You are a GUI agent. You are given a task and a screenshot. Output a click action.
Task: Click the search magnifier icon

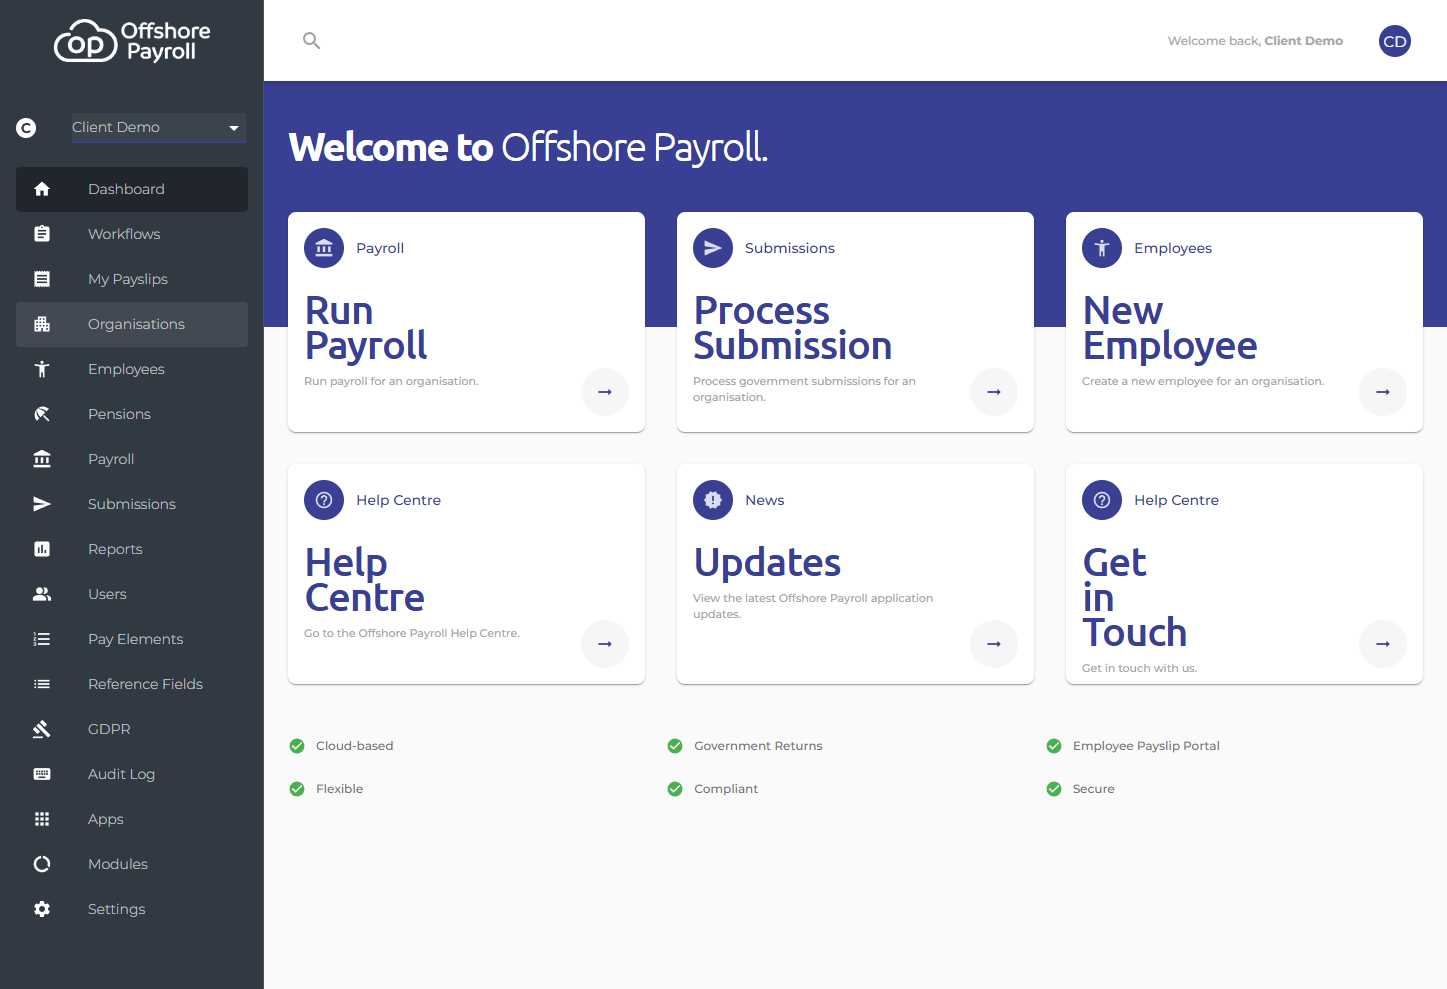click(311, 41)
